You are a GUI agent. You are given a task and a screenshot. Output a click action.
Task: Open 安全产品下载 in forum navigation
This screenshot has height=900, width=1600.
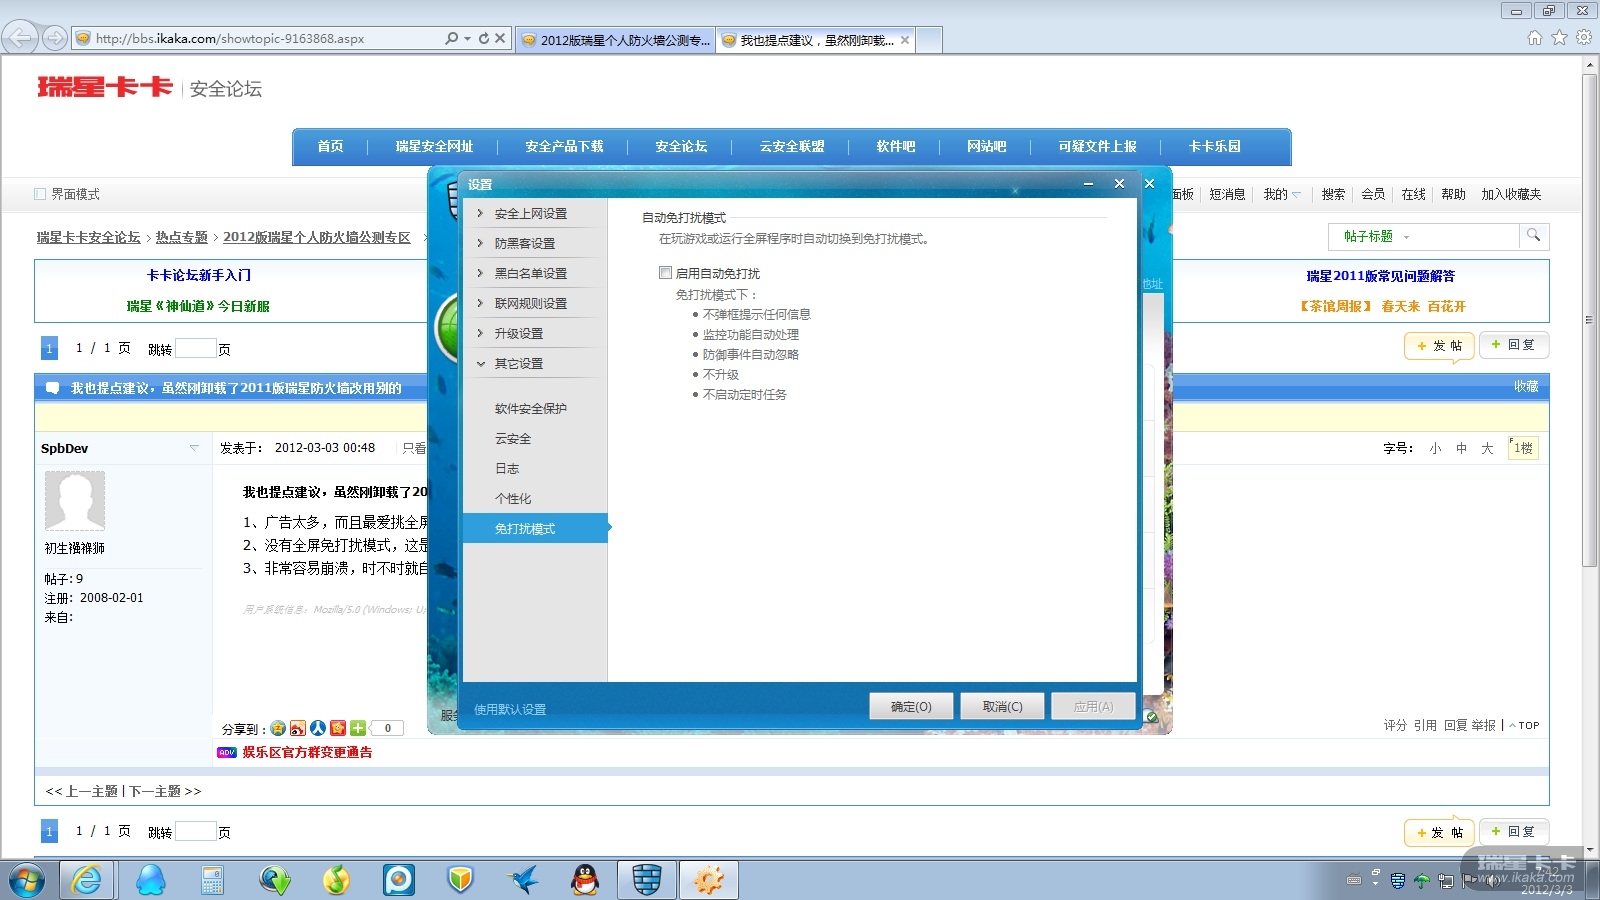pyautogui.click(x=564, y=146)
